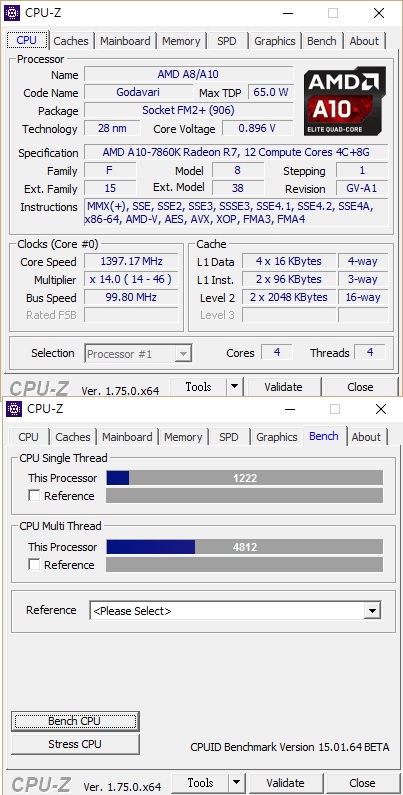
Task: Click the Max TDP value 65.0 W
Action: point(271,92)
